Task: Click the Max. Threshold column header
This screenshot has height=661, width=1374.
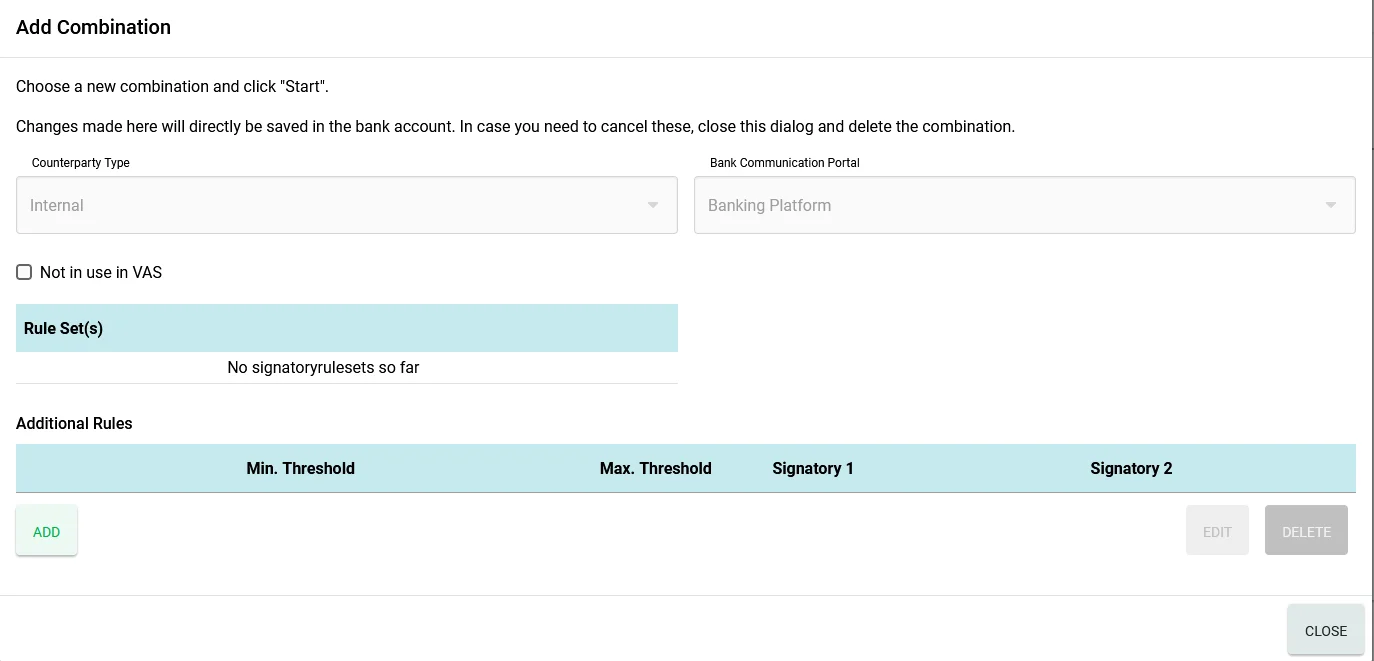Action: [656, 468]
